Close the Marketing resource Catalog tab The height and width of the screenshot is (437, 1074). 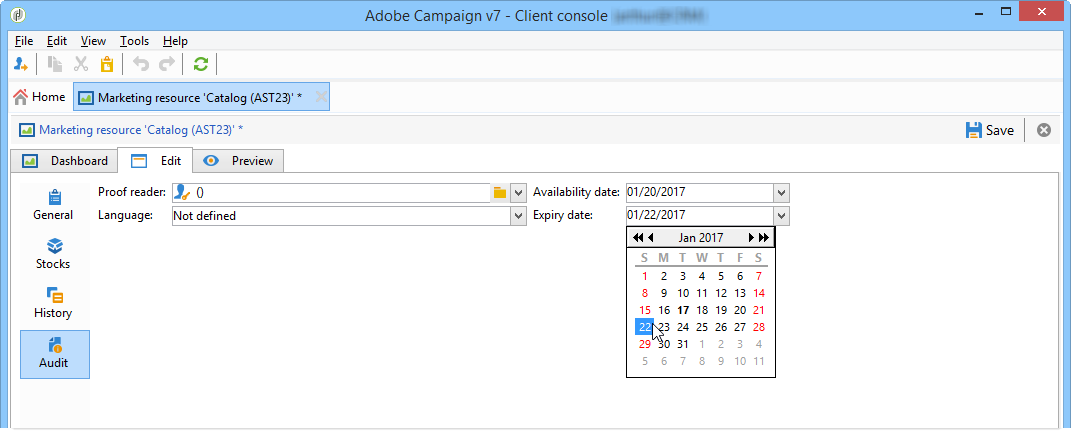320,97
